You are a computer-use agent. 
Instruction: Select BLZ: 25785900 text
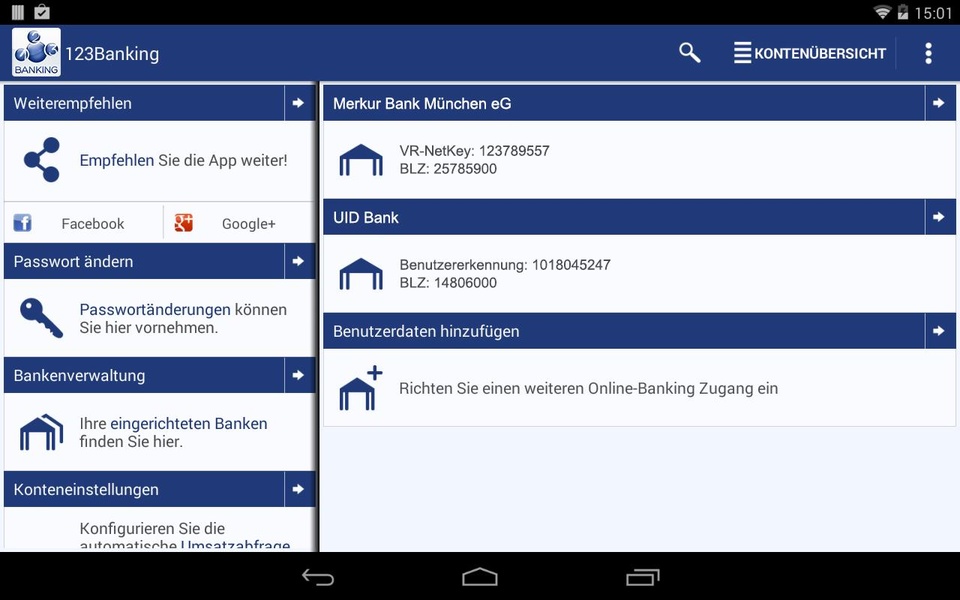tap(448, 169)
